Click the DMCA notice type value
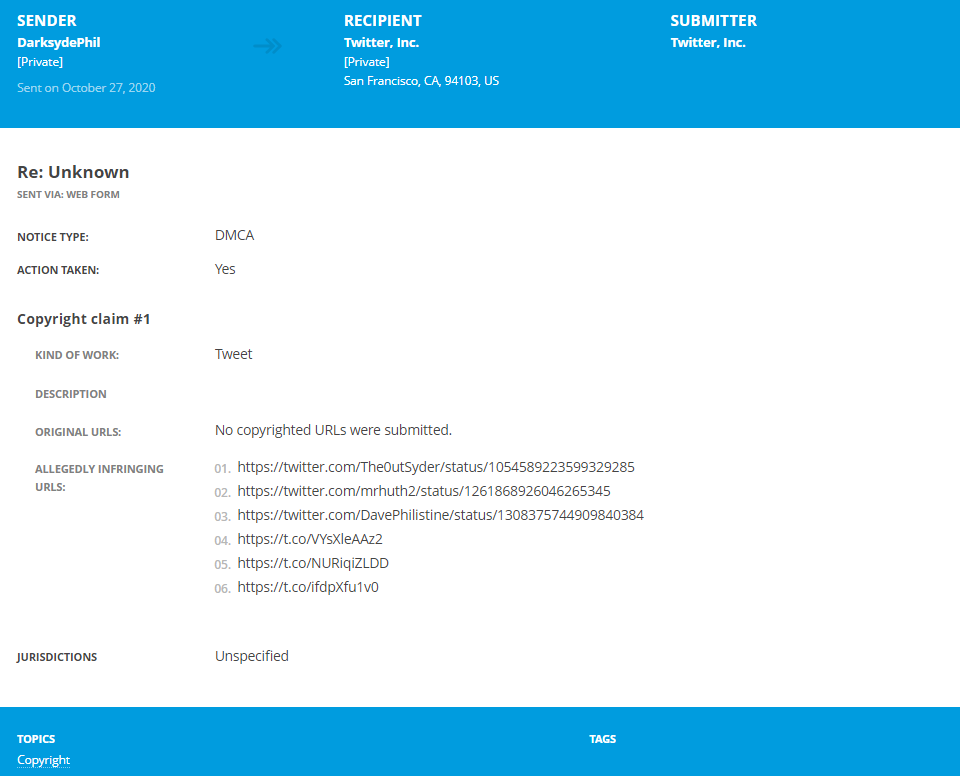Viewport: 960px width, 776px height. (x=234, y=235)
